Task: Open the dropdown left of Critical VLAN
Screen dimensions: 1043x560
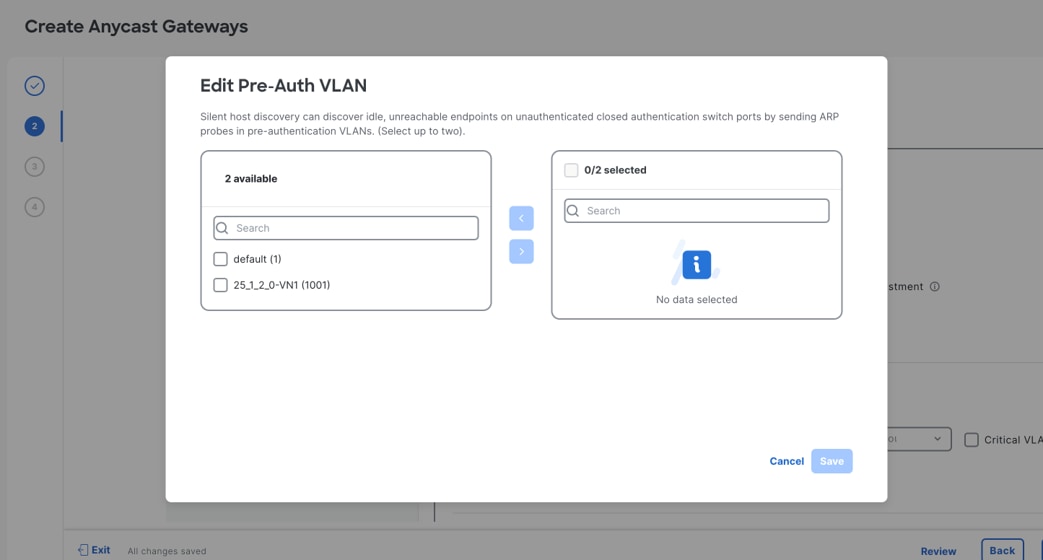Action: 919,439
